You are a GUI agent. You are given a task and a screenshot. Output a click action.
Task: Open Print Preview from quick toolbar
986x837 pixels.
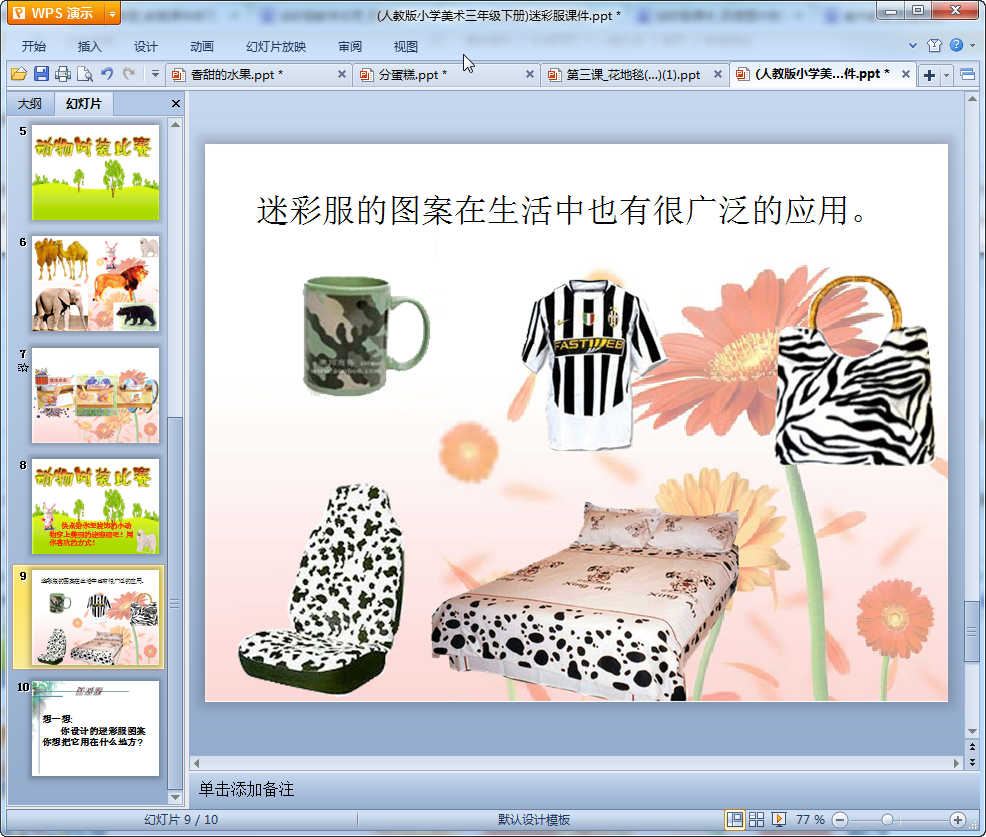pyautogui.click(x=85, y=74)
